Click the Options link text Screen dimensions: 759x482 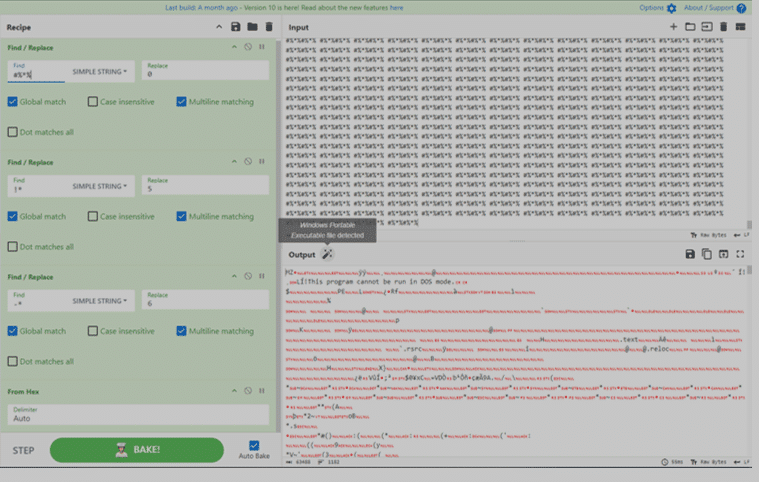[652, 8]
